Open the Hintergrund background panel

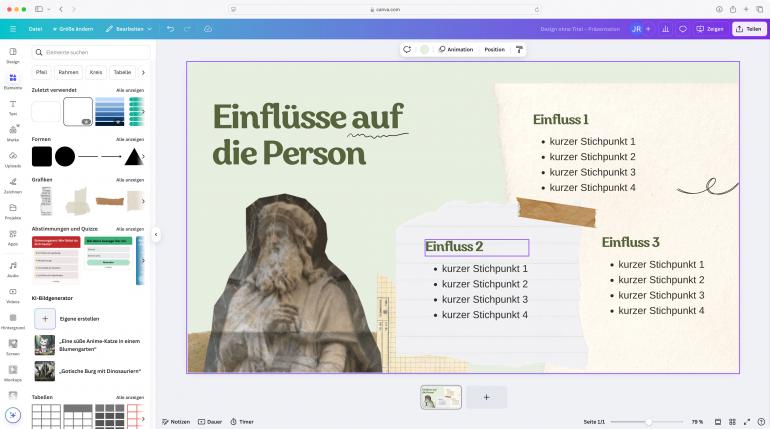point(13,321)
